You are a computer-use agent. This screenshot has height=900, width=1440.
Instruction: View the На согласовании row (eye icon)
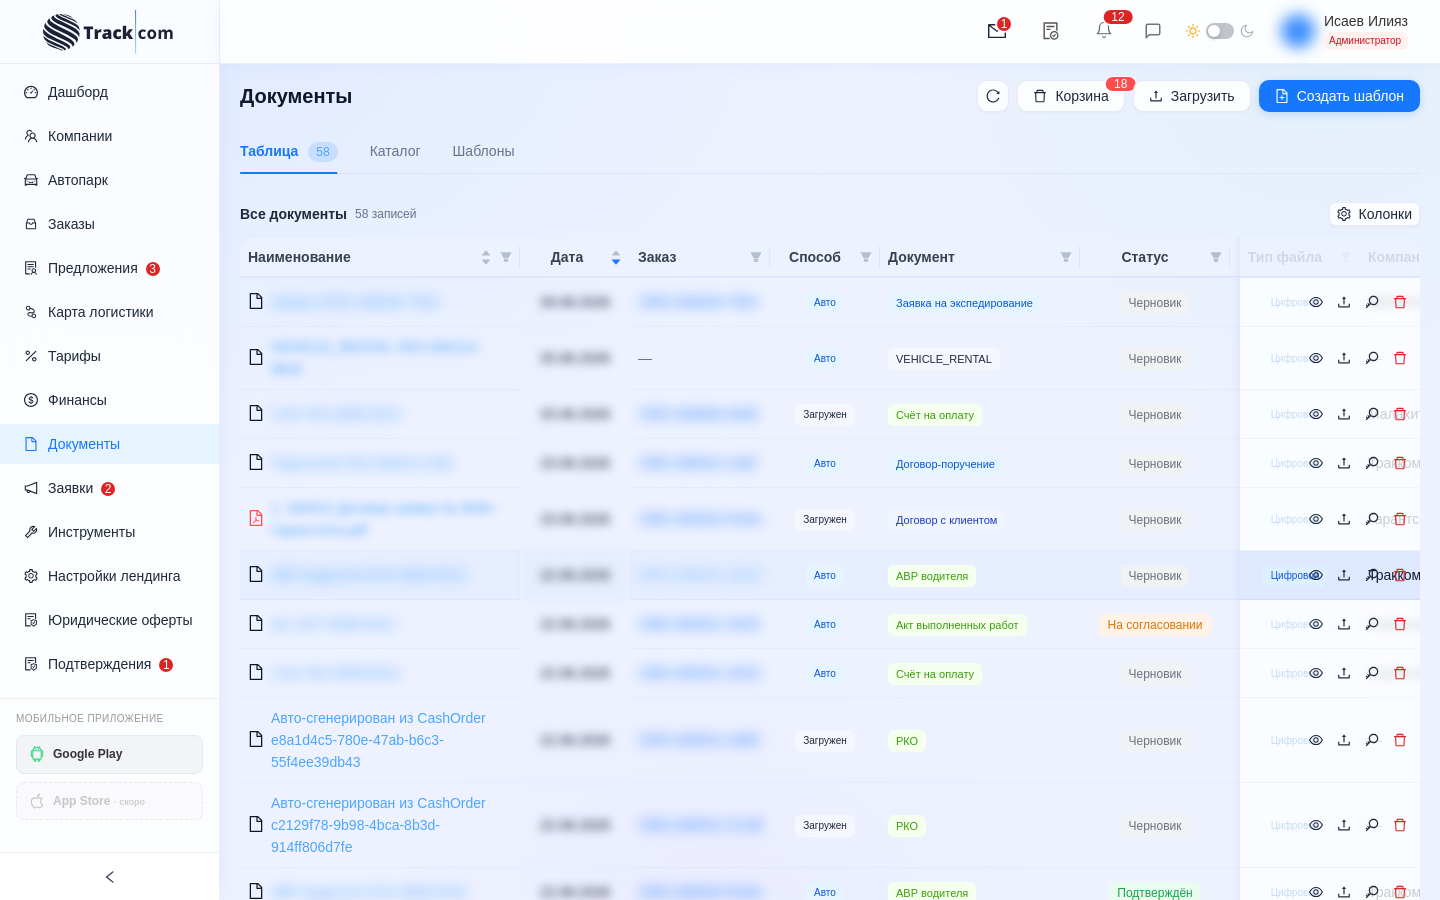coord(1316,624)
